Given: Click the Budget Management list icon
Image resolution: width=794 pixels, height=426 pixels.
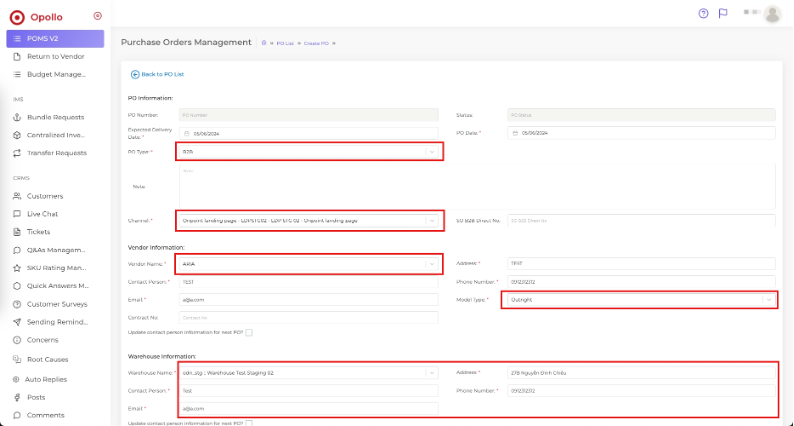Looking at the screenshot, I should pyautogui.click(x=17, y=74).
